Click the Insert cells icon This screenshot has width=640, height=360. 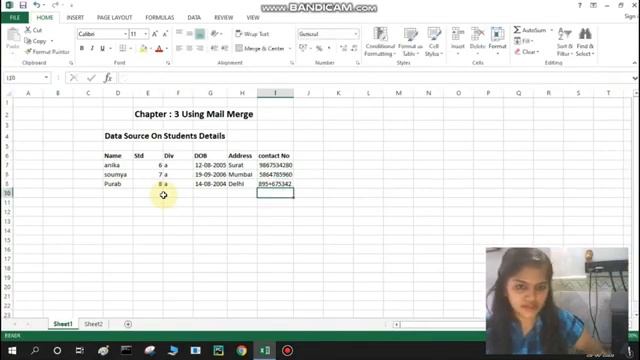(x=458, y=34)
